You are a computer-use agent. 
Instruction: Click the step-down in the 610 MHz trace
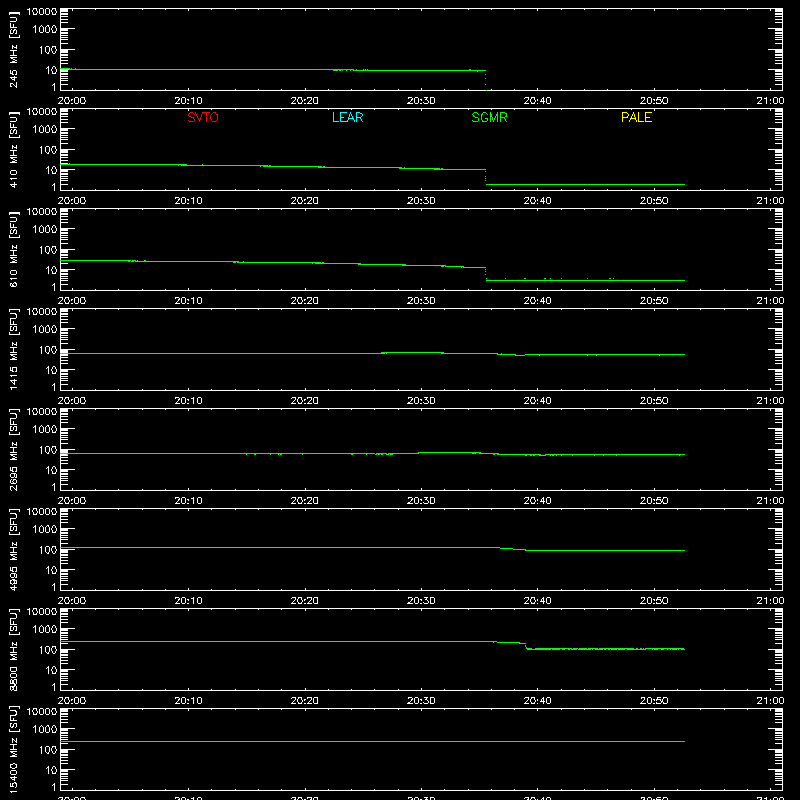pos(485,273)
